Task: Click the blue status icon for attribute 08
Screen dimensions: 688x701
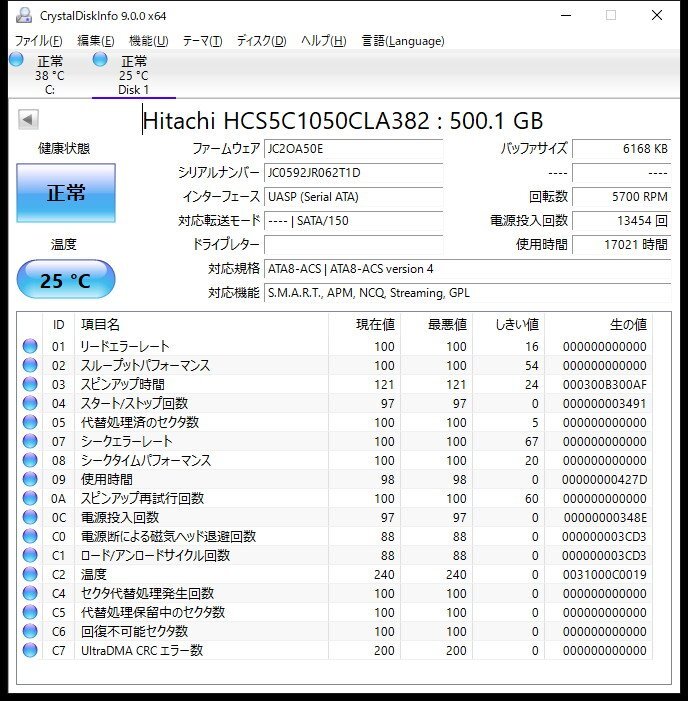Action: point(30,460)
